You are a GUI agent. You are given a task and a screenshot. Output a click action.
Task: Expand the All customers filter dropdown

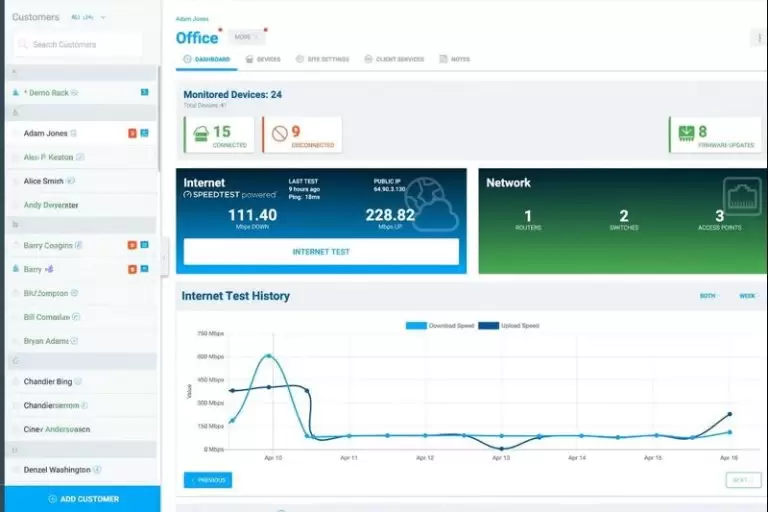coord(89,17)
